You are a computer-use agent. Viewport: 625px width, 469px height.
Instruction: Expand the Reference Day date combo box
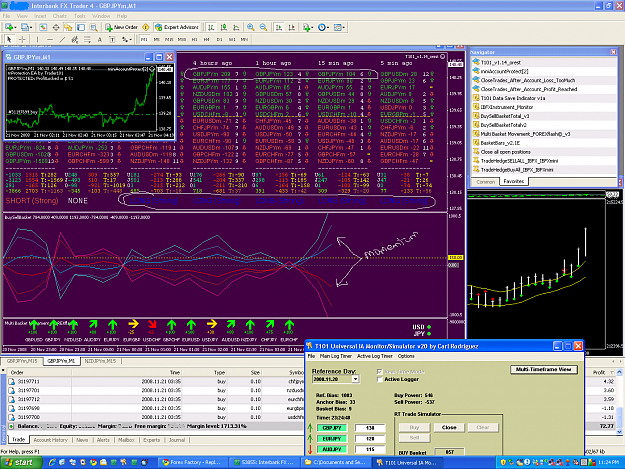tap(355, 379)
